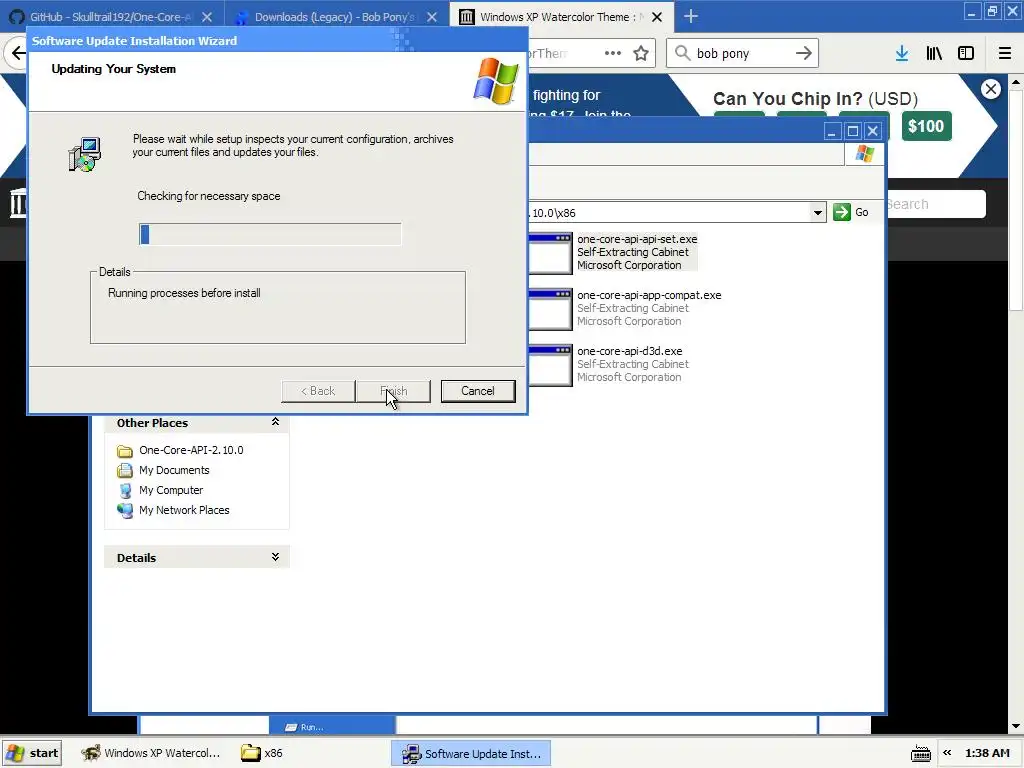This screenshot has height=768, width=1024.
Task: Submit search with the arrow button
Action: (803, 53)
